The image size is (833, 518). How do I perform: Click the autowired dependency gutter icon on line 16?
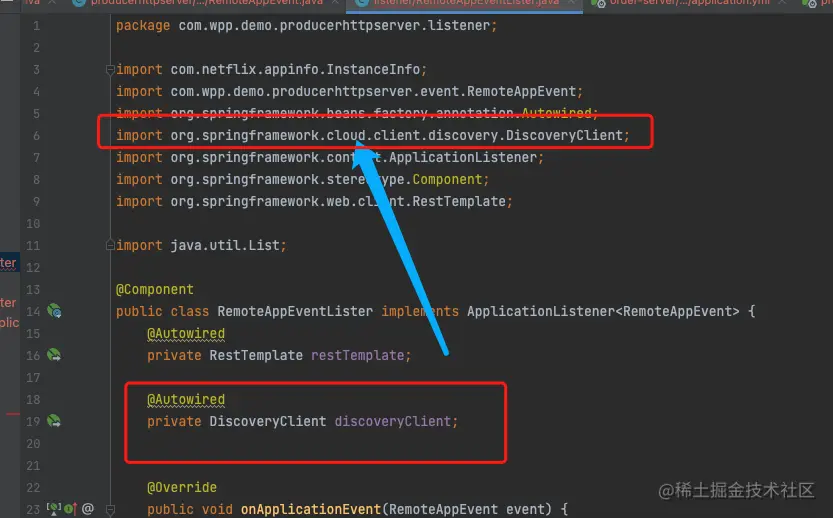pyautogui.click(x=54, y=355)
